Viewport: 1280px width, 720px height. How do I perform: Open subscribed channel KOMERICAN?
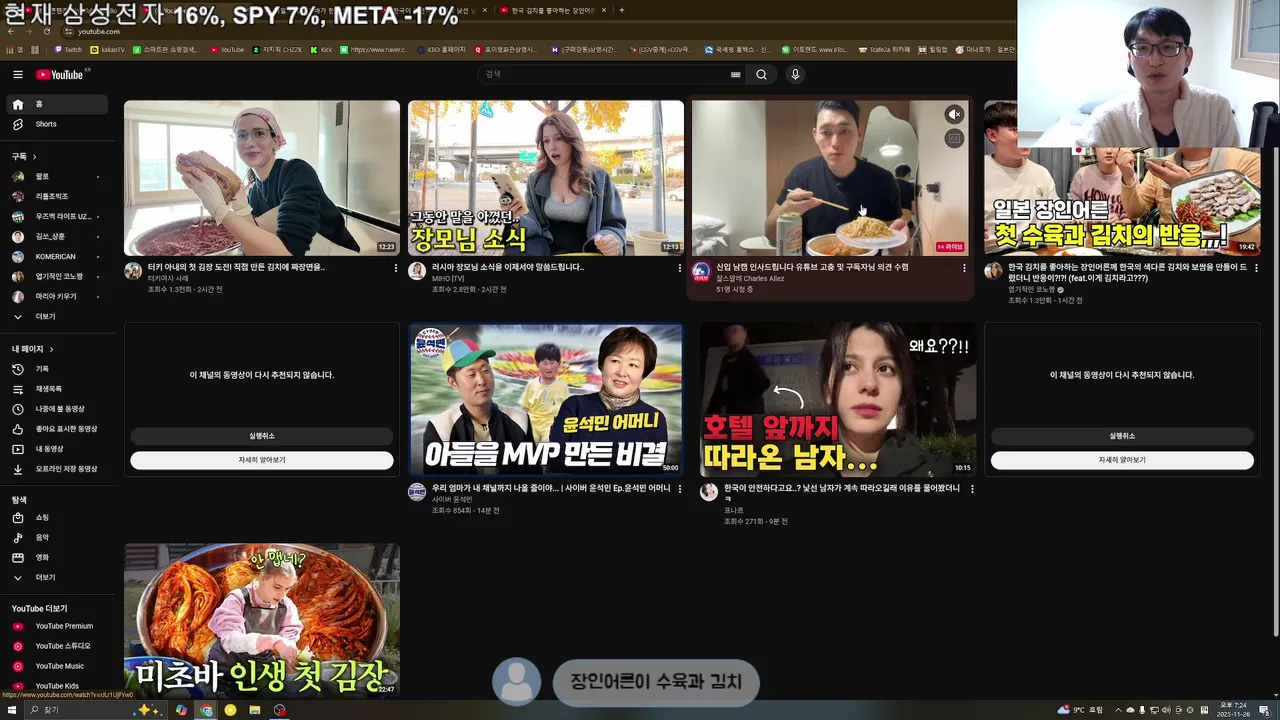point(58,257)
